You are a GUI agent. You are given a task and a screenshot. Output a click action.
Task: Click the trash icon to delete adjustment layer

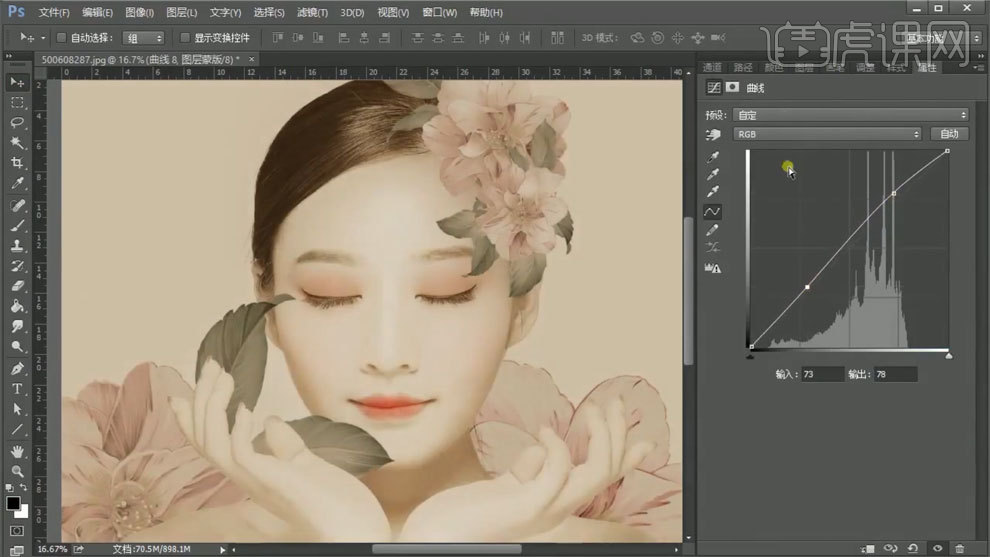(960, 548)
